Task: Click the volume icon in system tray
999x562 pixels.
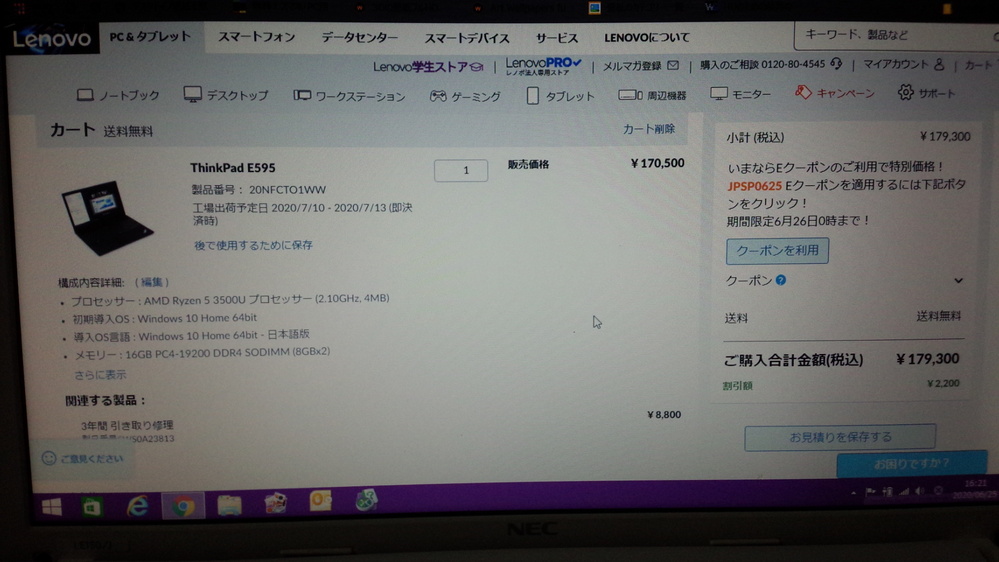Action: point(919,491)
